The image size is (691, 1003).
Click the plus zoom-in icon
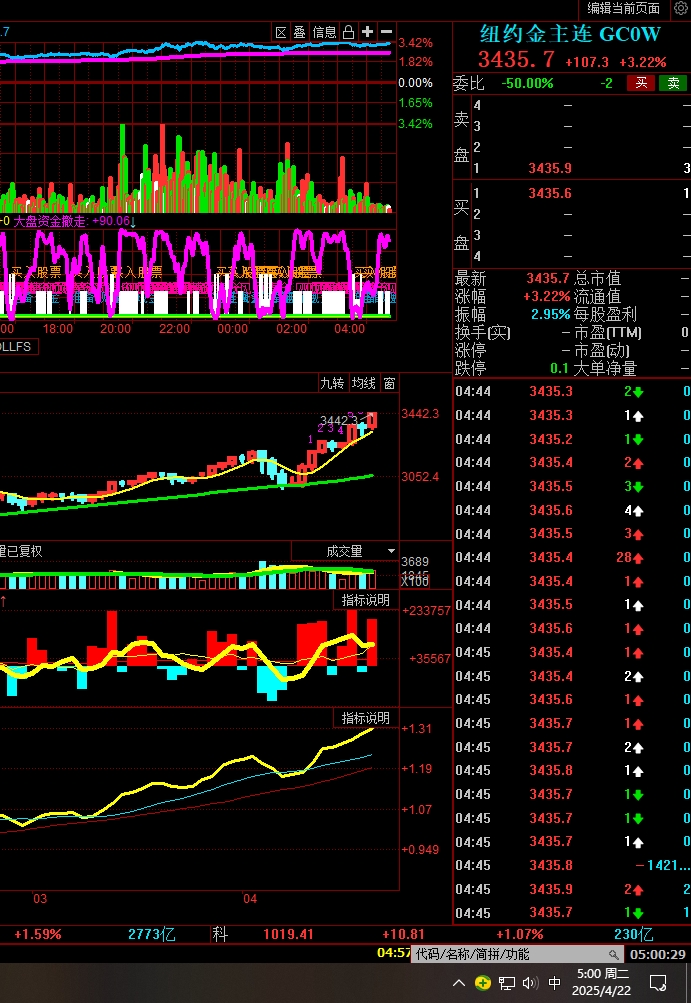[x=368, y=31]
